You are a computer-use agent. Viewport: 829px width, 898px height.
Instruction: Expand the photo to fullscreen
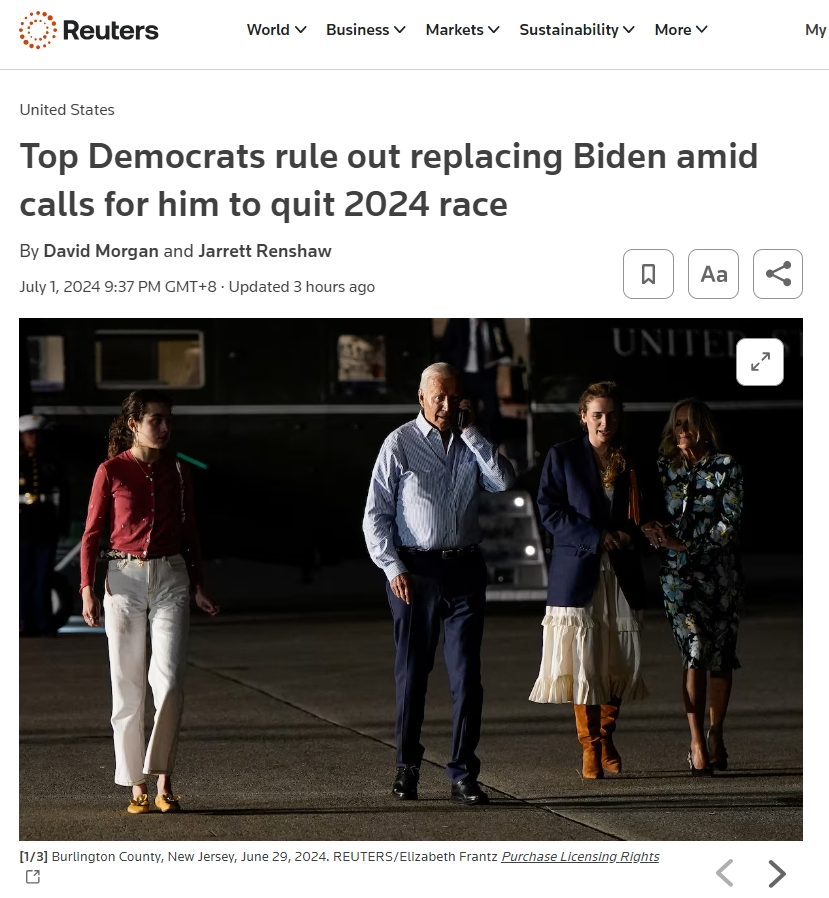[760, 362]
